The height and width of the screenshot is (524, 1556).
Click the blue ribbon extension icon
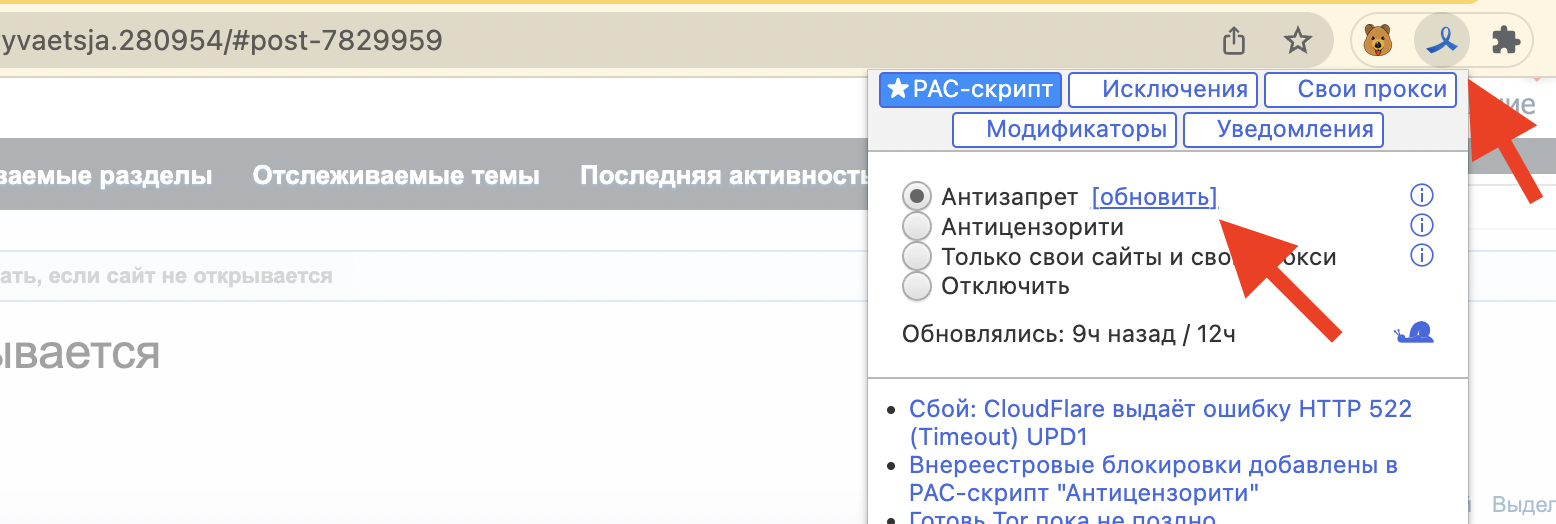1441,41
